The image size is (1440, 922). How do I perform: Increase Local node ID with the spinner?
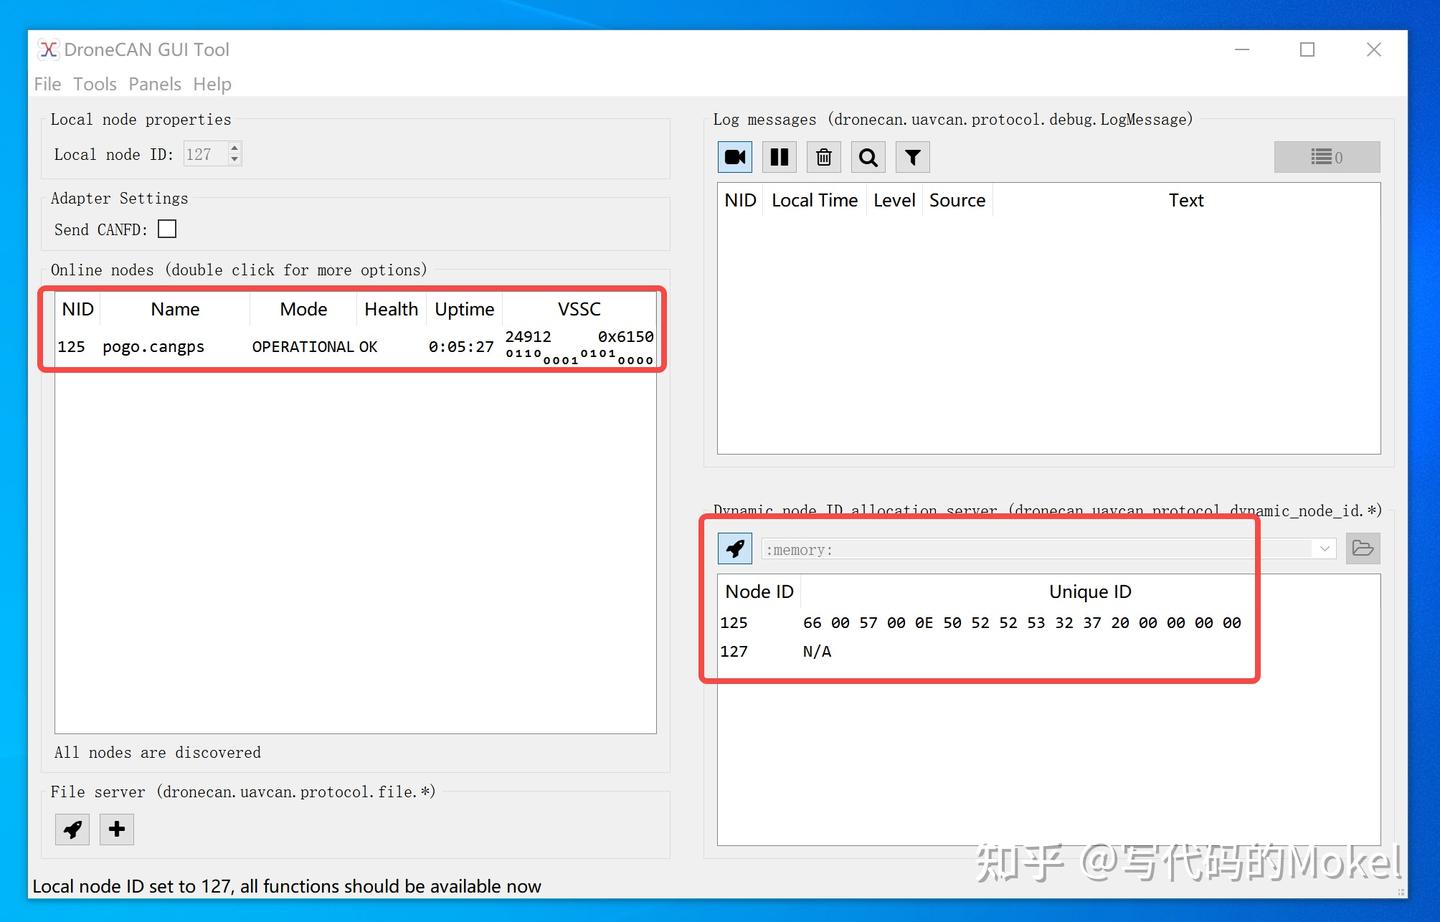[x=232, y=148]
